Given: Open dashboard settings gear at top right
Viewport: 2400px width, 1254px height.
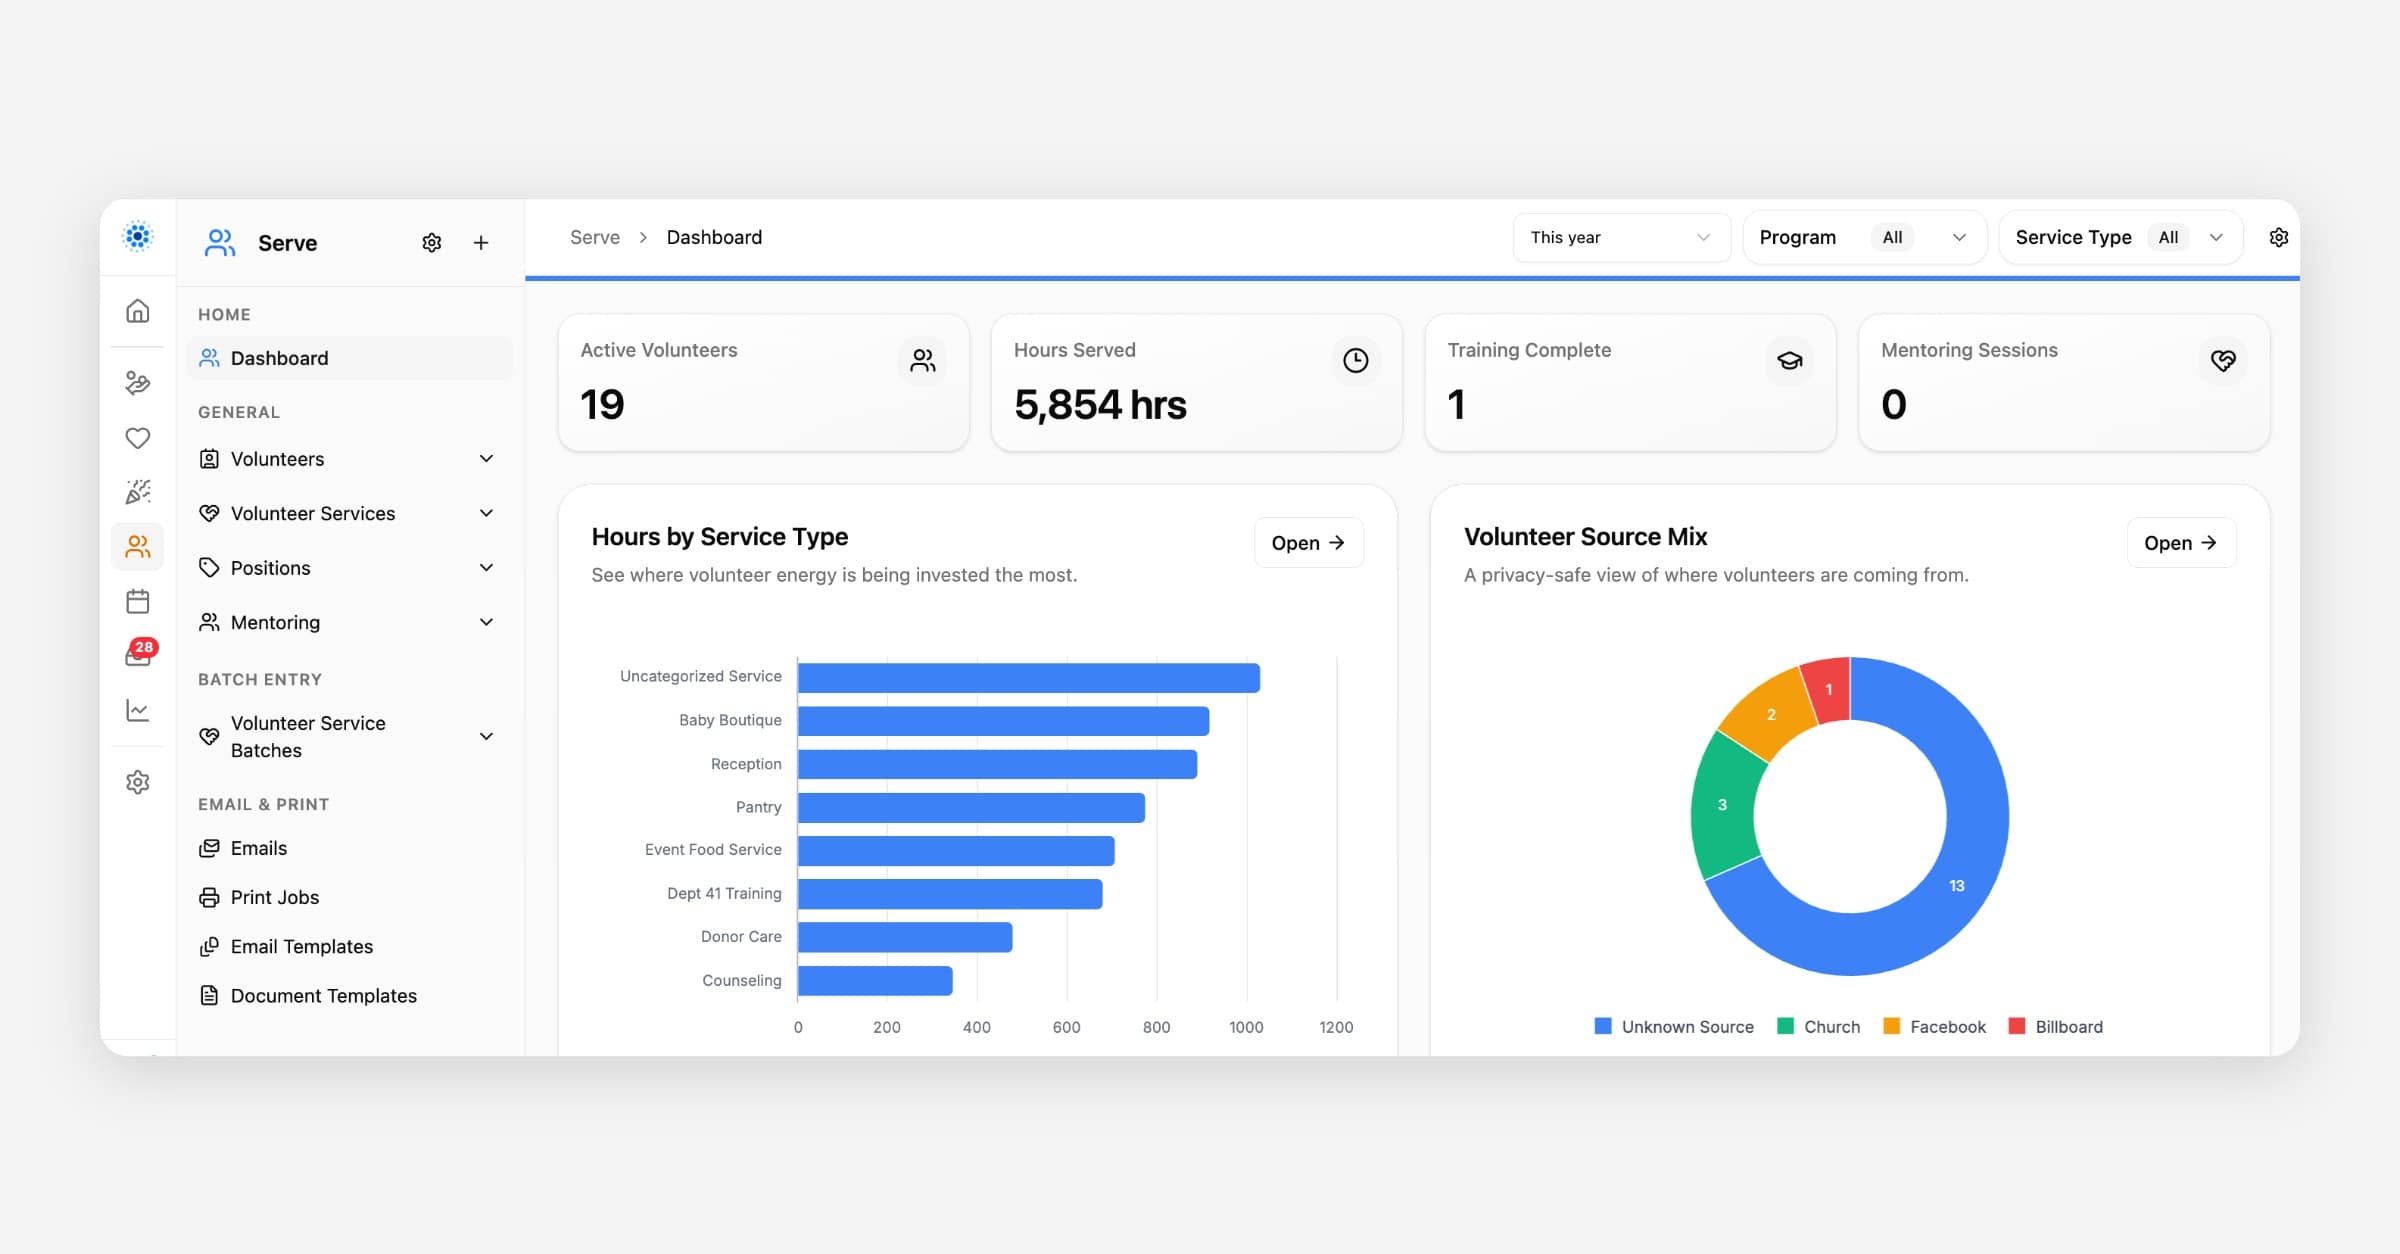Looking at the screenshot, I should (2279, 238).
